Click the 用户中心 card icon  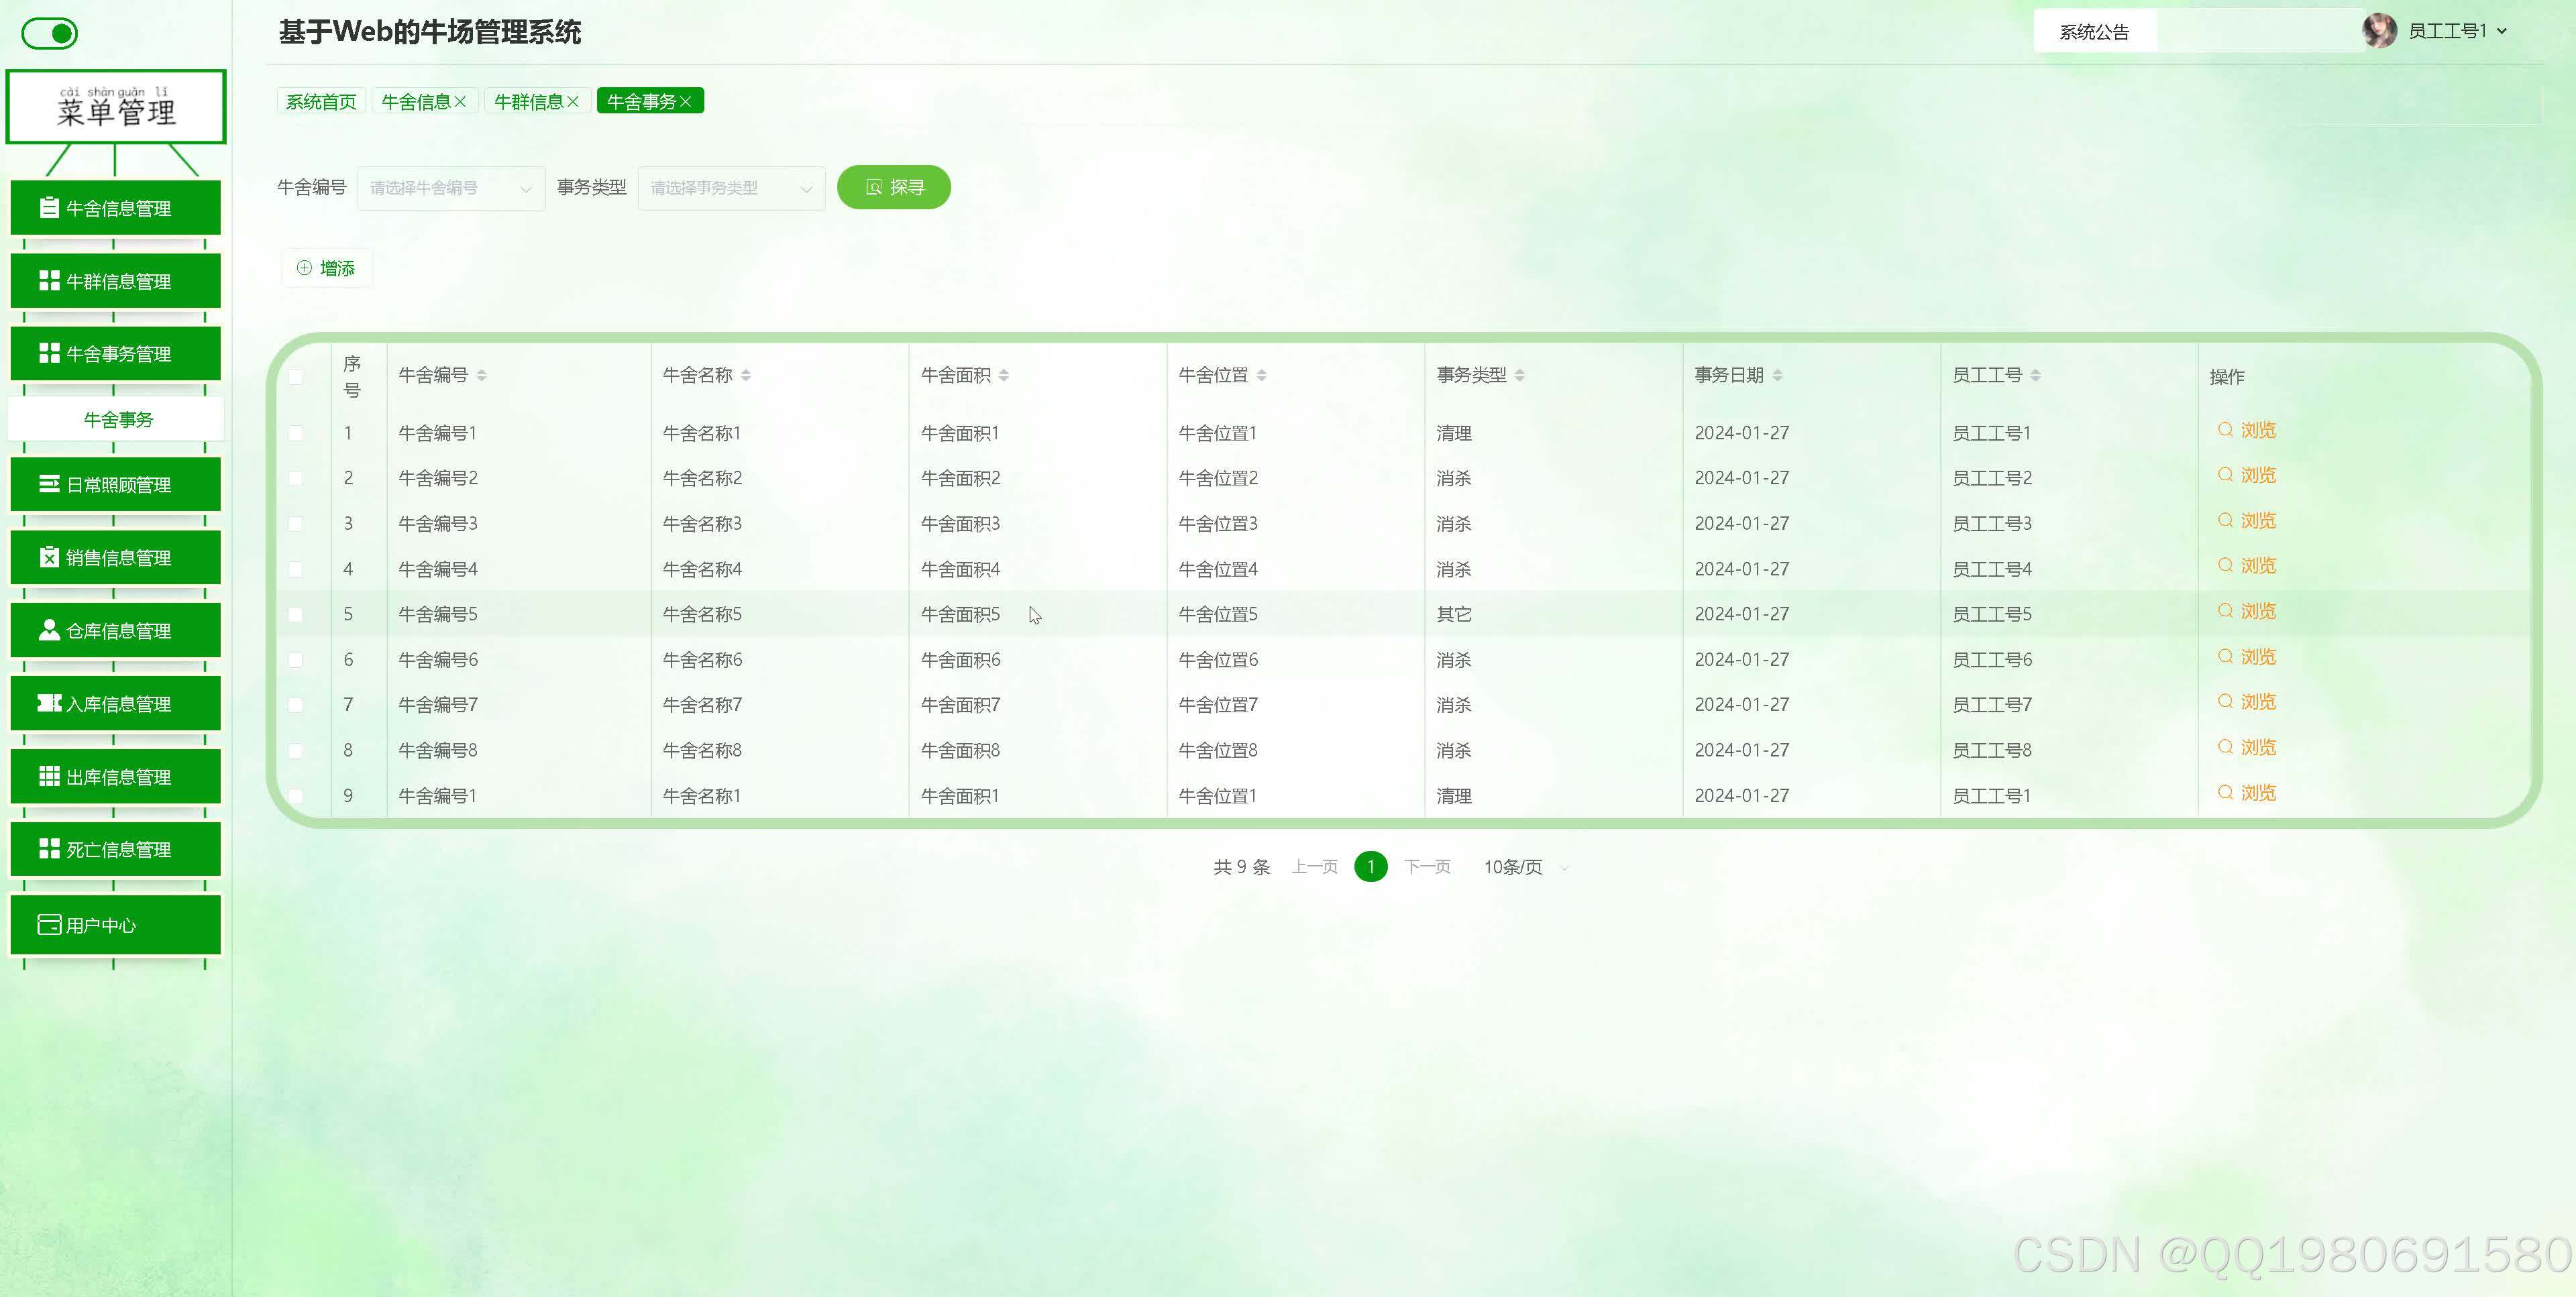tap(48, 925)
